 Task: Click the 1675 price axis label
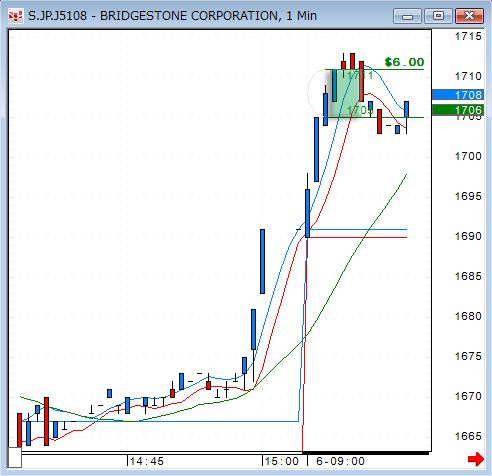[468, 356]
